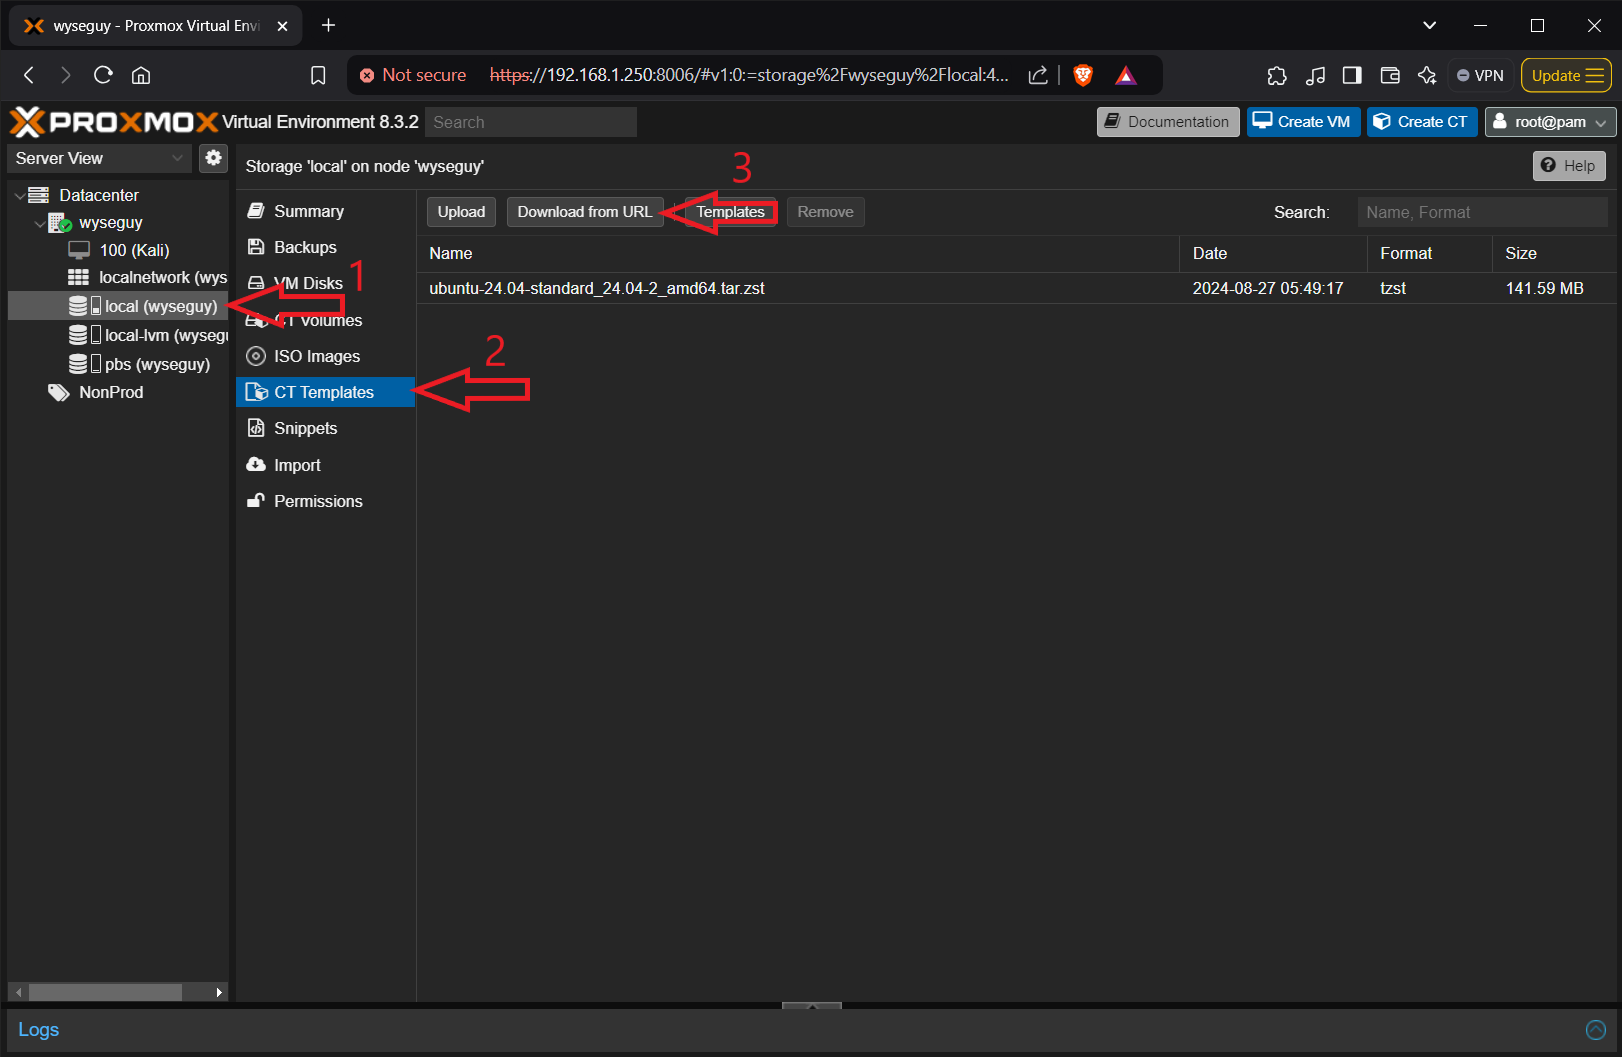Close the wyseguy Proxmox browser tab

[282, 26]
